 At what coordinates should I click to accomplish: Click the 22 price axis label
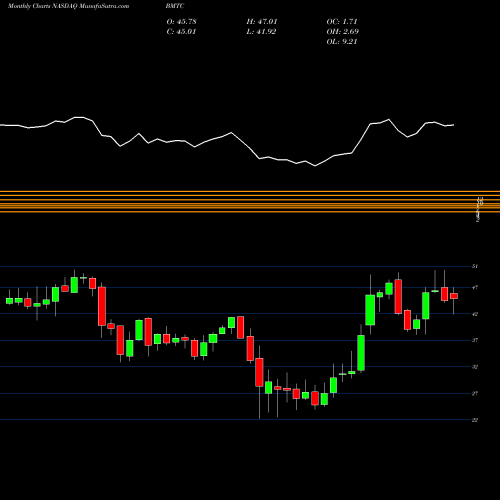tap(475, 420)
